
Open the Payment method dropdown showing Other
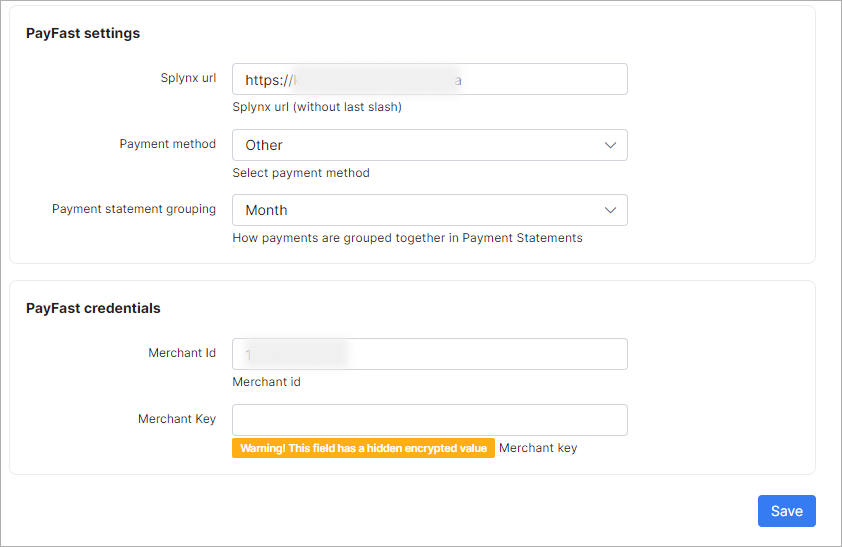point(420,145)
